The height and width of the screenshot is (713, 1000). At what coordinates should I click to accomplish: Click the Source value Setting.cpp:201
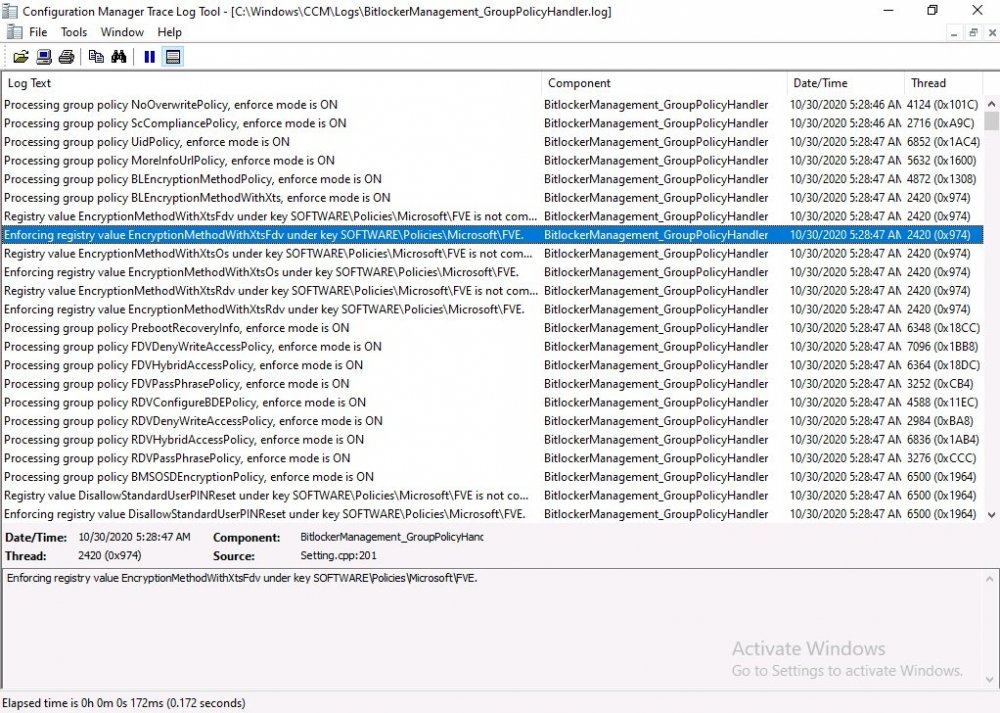pos(338,555)
